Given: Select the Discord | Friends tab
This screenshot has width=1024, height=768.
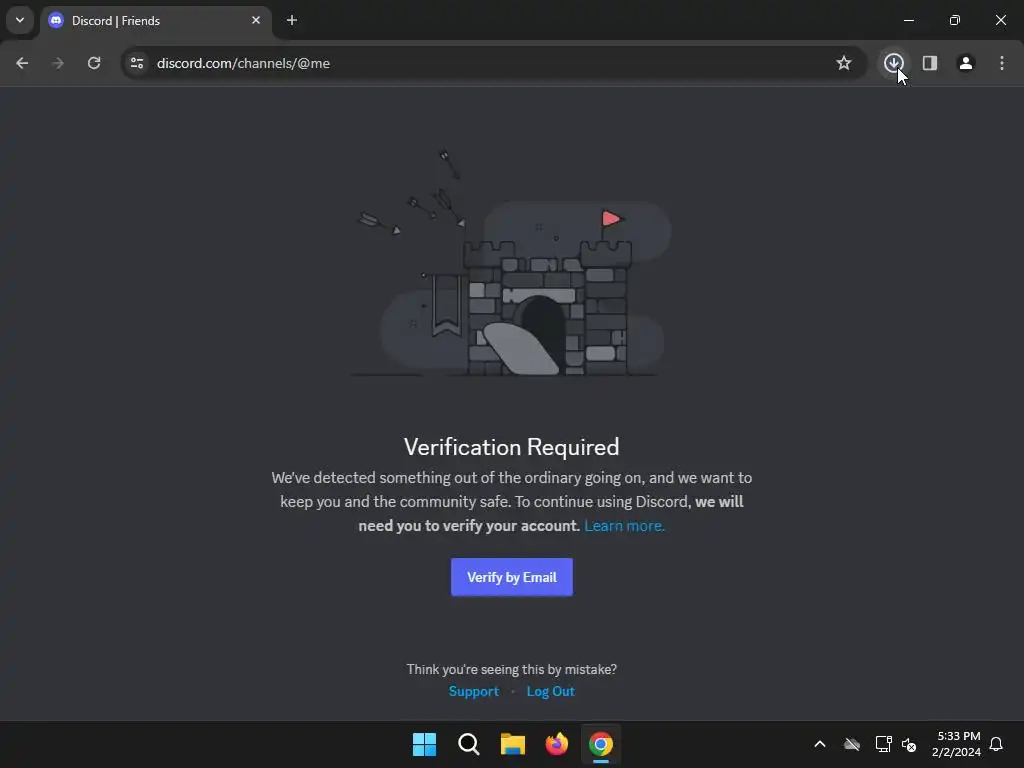Looking at the screenshot, I should tap(155, 21).
